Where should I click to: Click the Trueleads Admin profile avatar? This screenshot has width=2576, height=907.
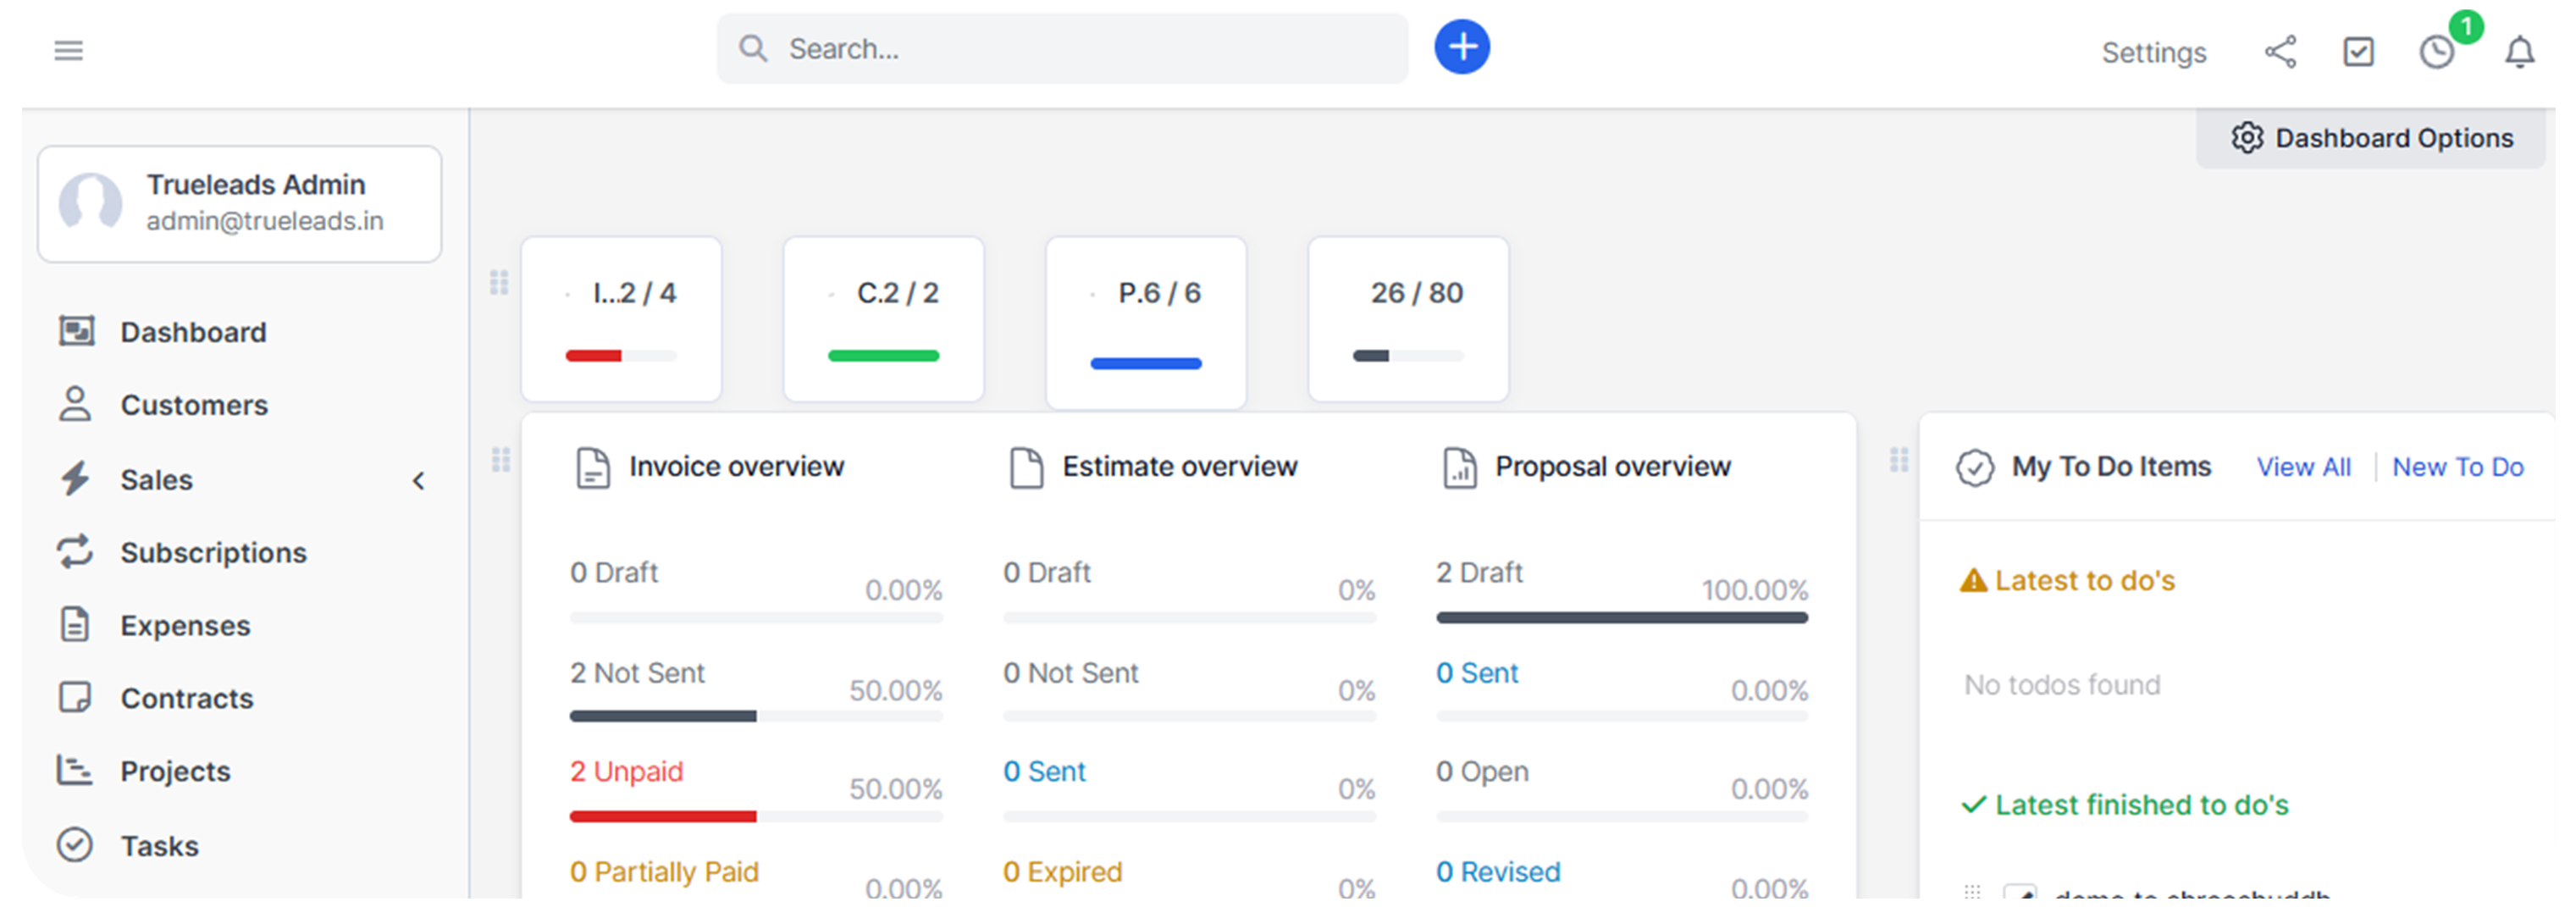pos(90,202)
